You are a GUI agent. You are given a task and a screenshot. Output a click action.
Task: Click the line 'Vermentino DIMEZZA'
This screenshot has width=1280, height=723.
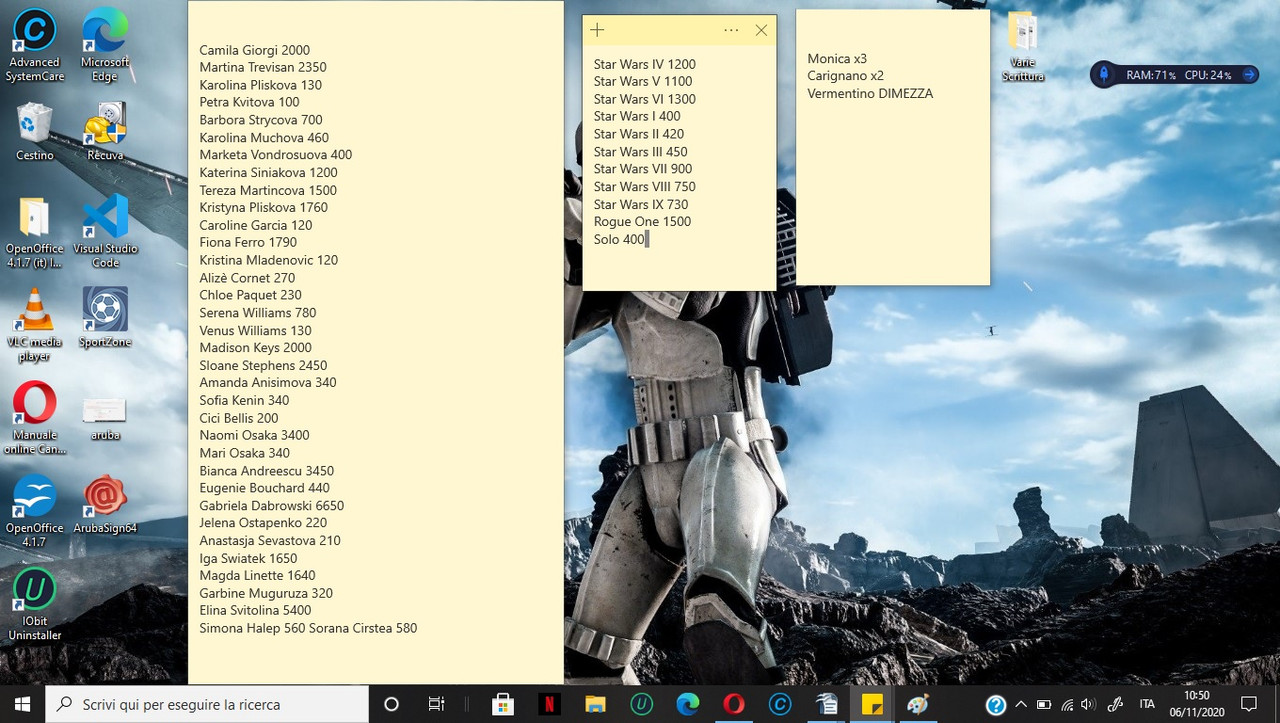870,93
